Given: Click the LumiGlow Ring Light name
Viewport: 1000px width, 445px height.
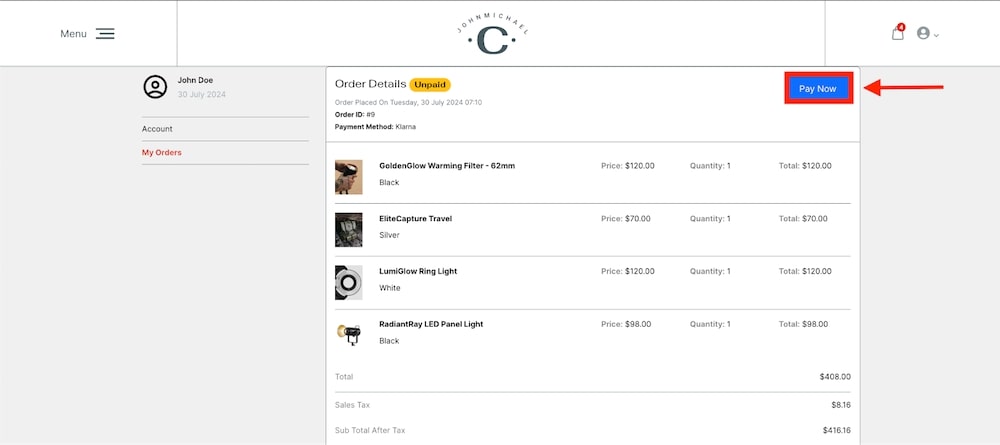Looking at the screenshot, I should click(x=418, y=271).
